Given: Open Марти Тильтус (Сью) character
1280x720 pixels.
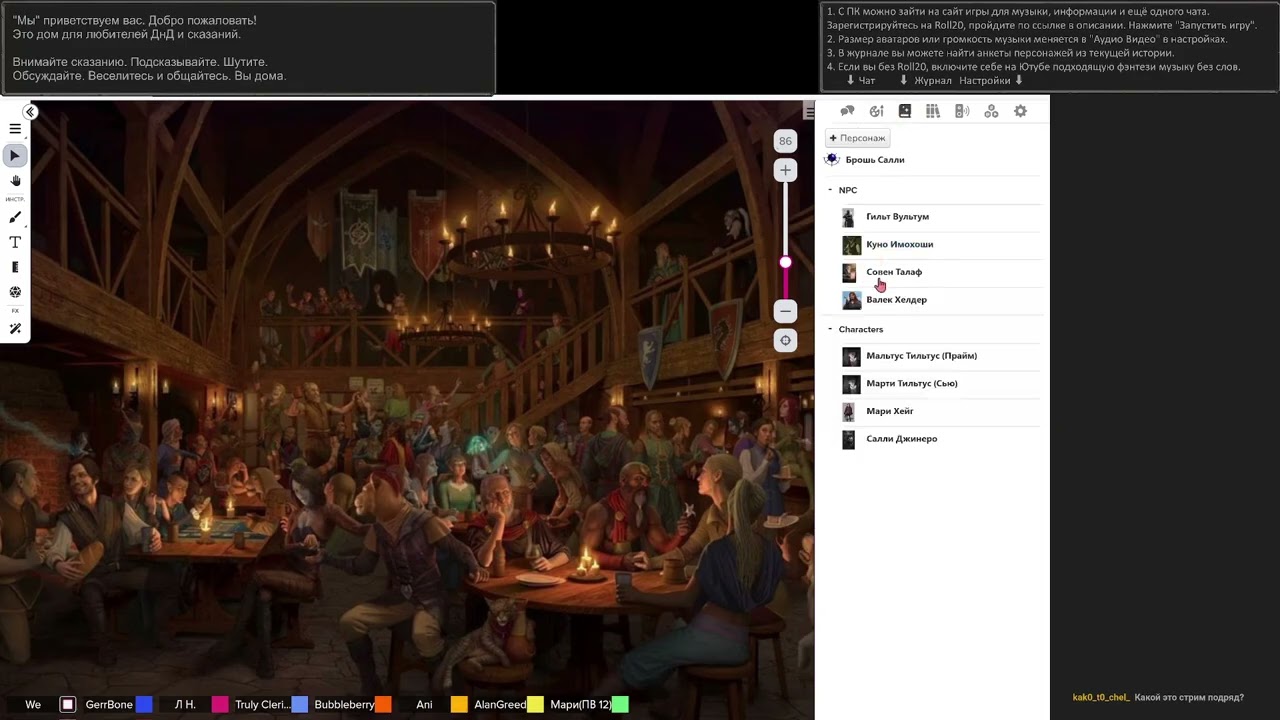Looking at the screenshot, I should click(911, 384).
